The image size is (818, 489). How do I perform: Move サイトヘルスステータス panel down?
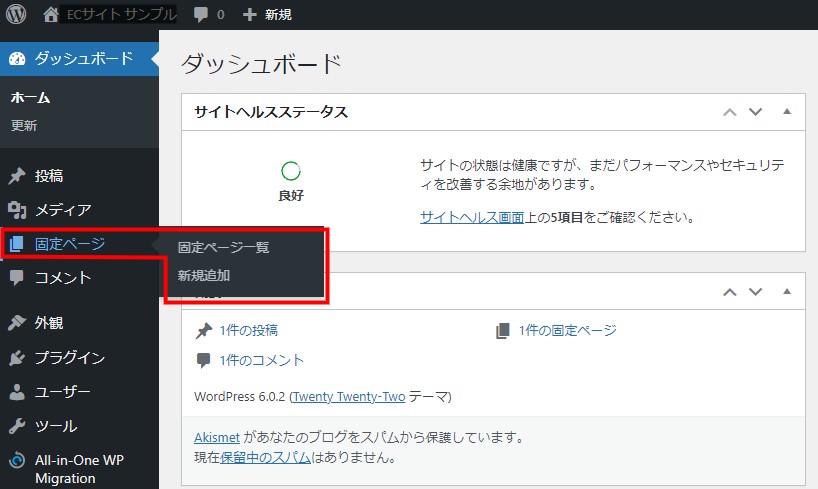(756, 112)
